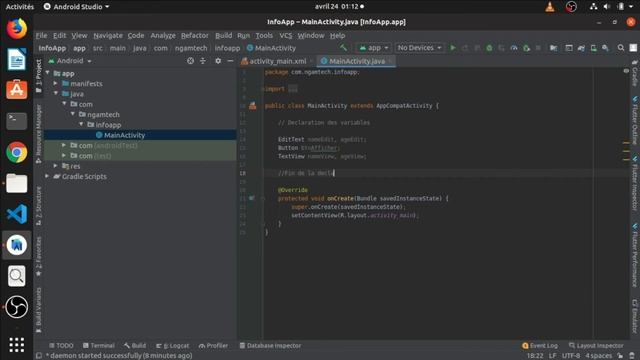Open SDK Manager icon in the toolbar
This screenshot has height=360, width=640.
tap(605, 48)
